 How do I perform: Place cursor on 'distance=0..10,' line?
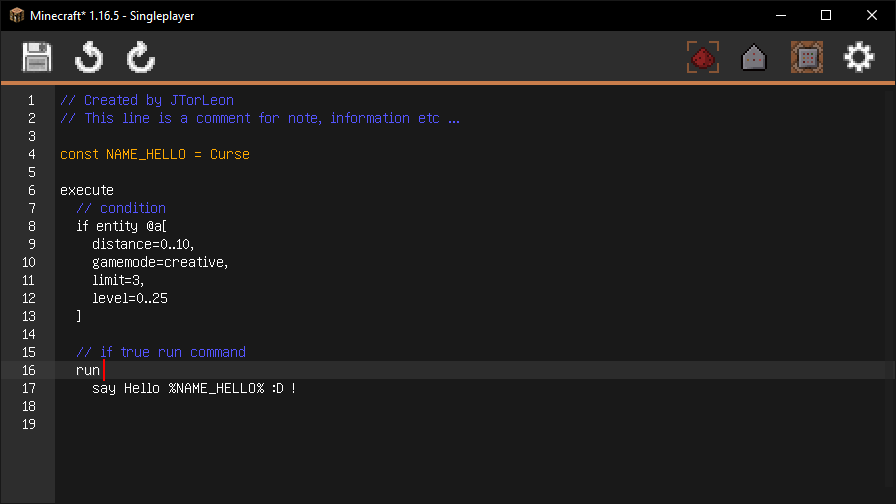click(x=143, y=244)
